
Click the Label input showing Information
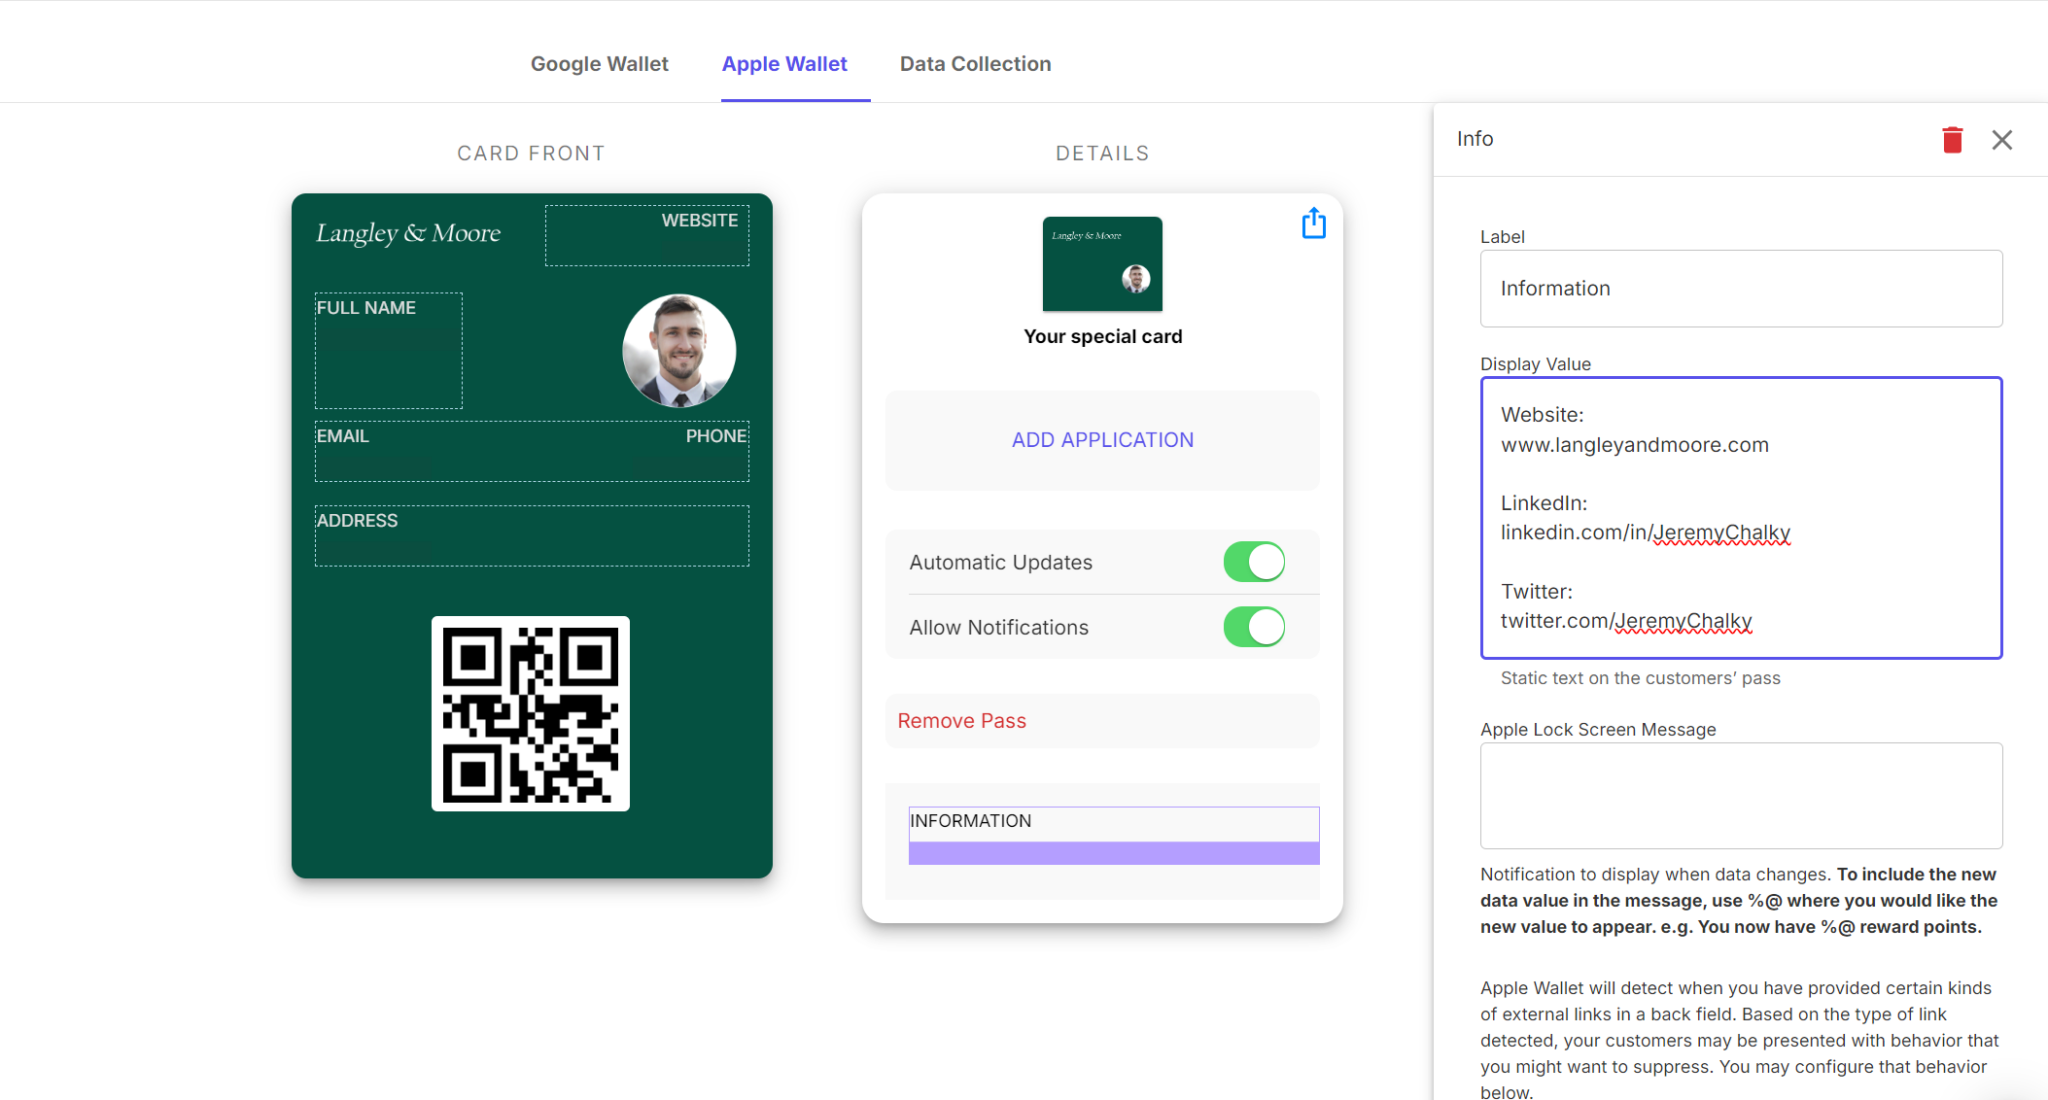tap(1739, 289)
